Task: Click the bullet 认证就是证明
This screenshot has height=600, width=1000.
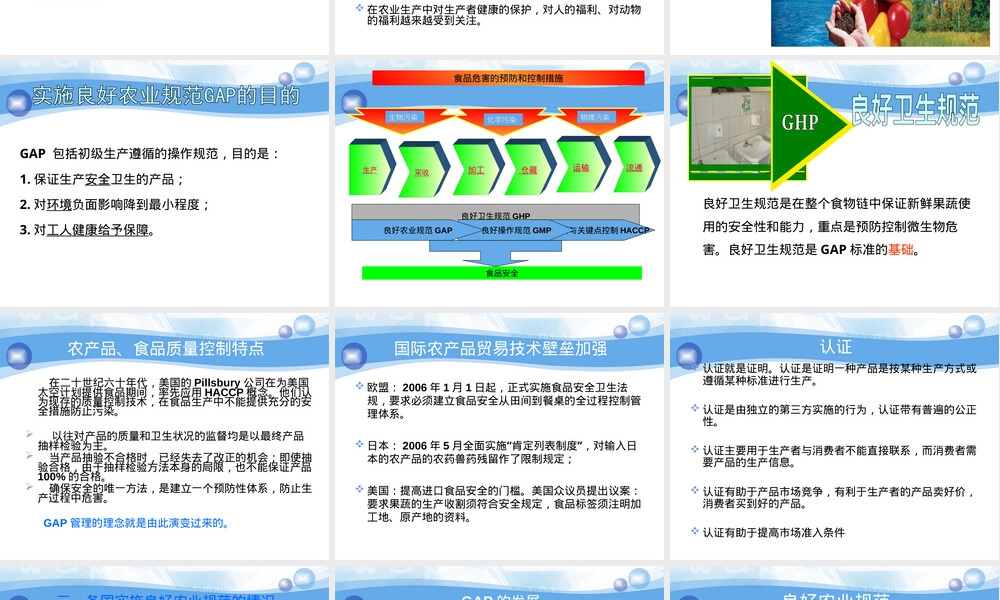Action: pyautogui.click(x=839, y=374)
